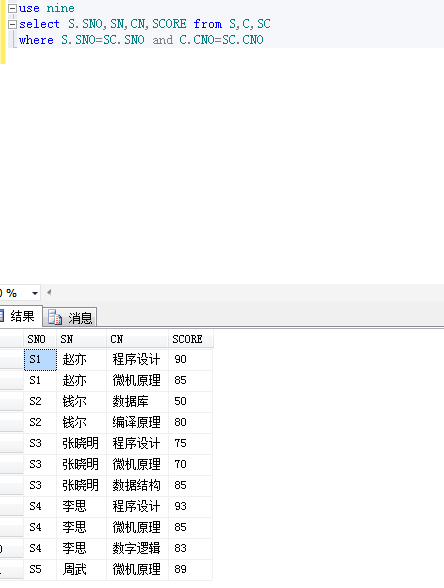This screenshot has width=444, height=588.
Task: Select the S5 student number cell
Action: pos(40,570)
